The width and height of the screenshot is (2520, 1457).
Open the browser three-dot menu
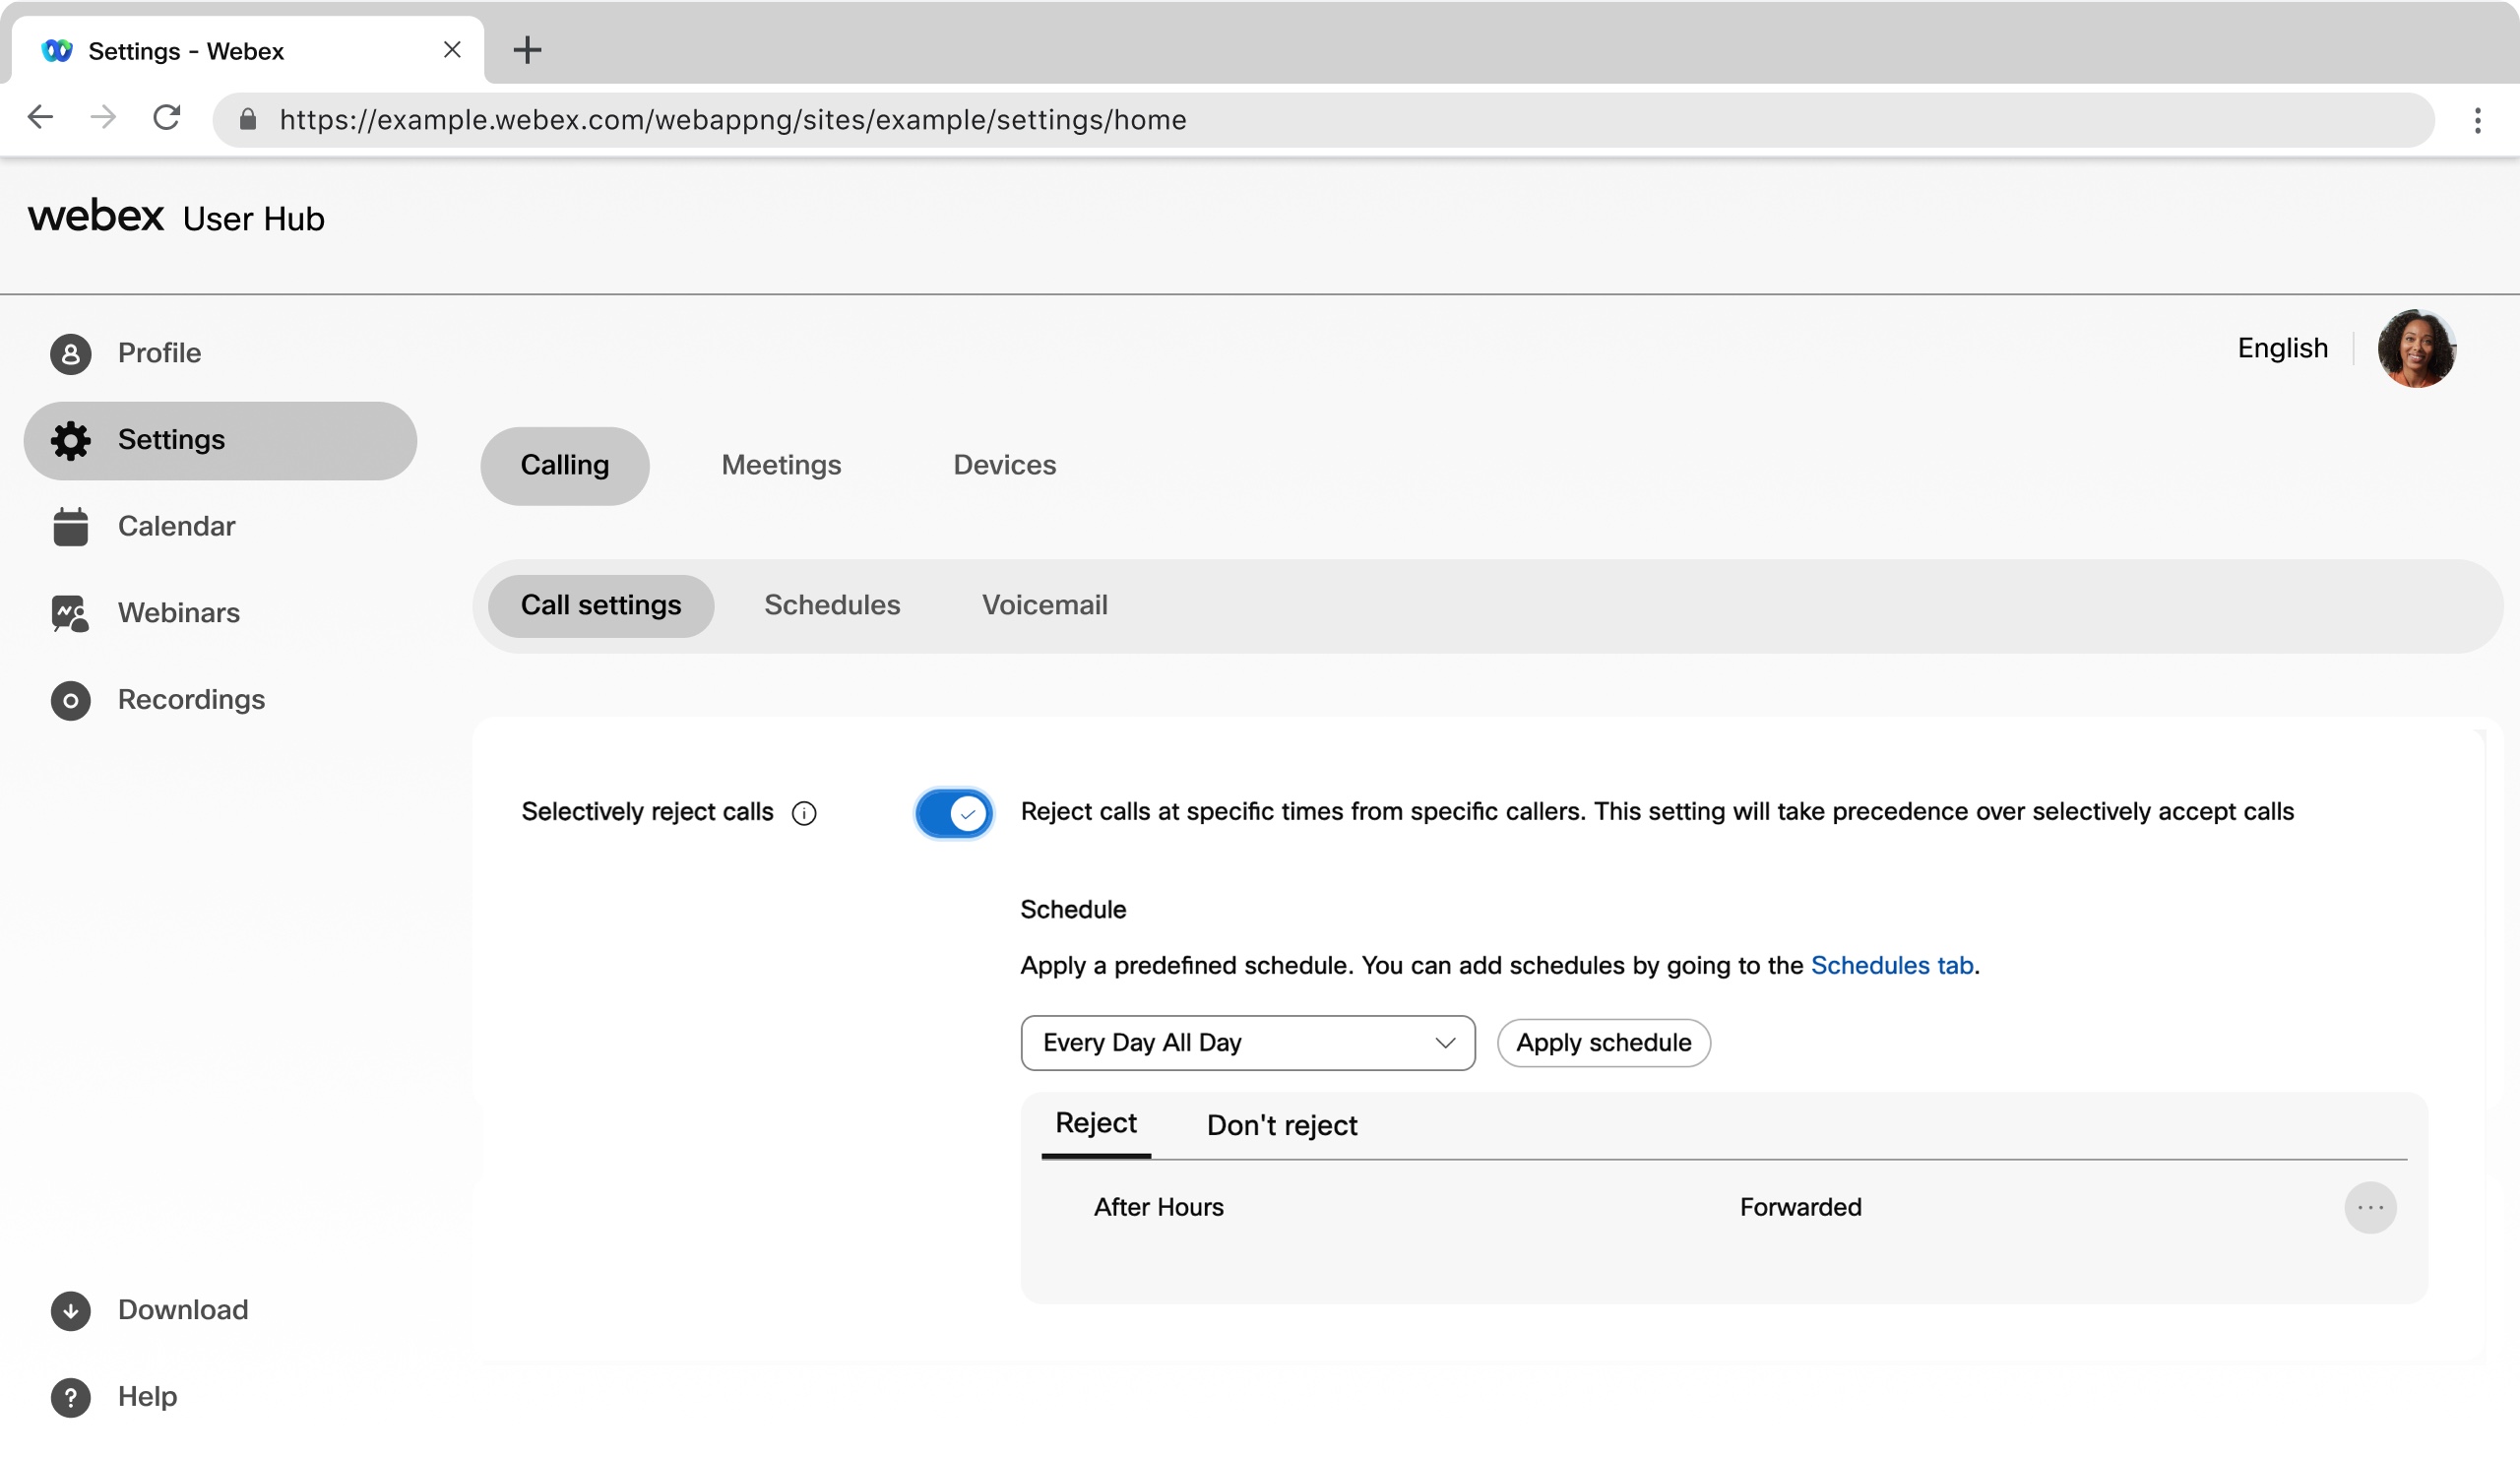click(x=2477, y=120)
